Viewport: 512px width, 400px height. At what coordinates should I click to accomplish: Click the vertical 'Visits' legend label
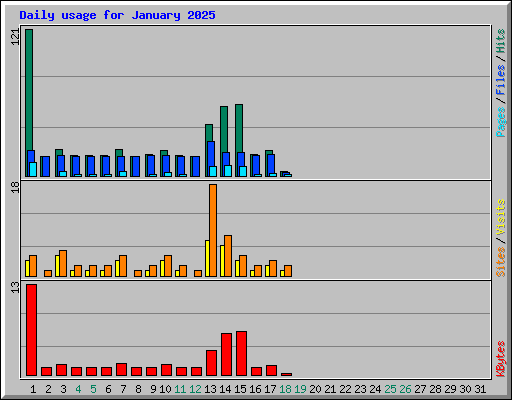coord(500,217)
